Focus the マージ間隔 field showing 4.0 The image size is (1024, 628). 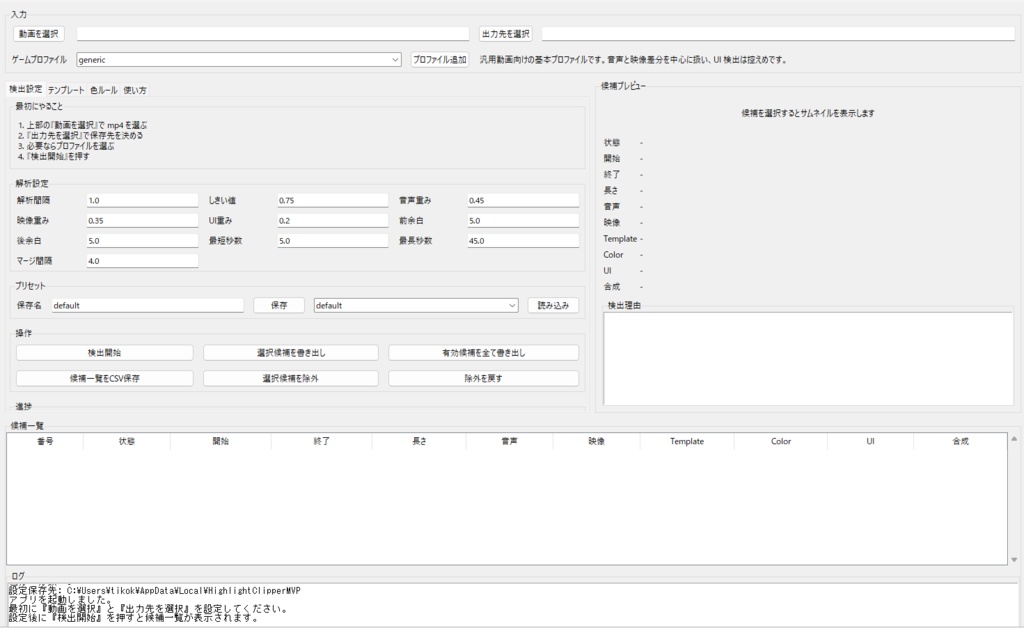click(142, 261)
